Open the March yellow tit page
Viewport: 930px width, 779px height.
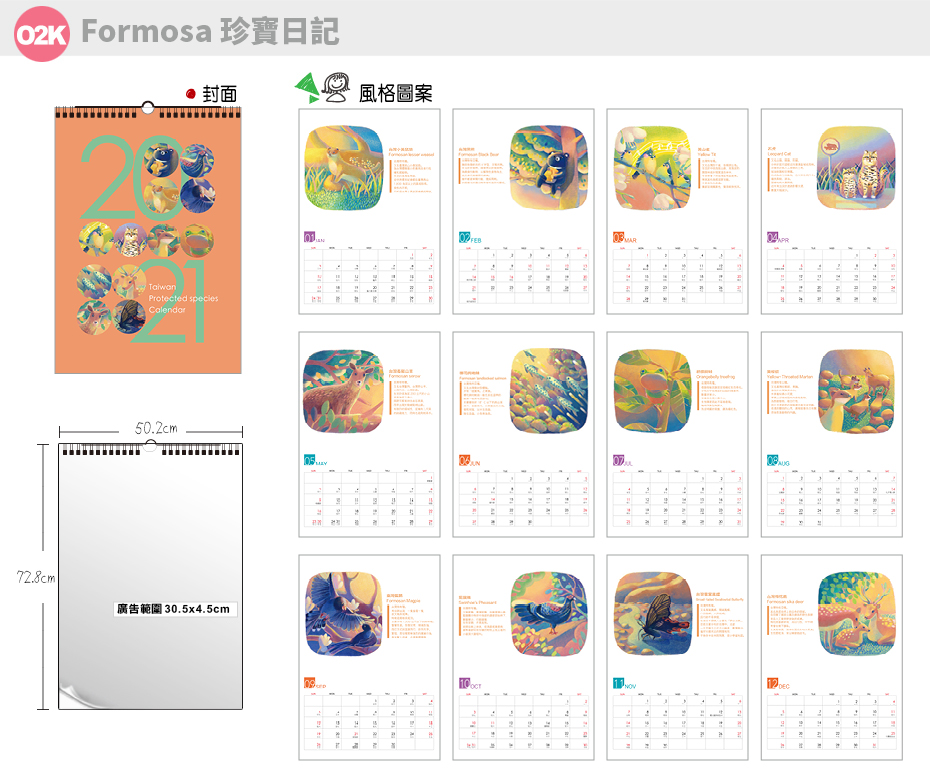[x=677, y=211]
